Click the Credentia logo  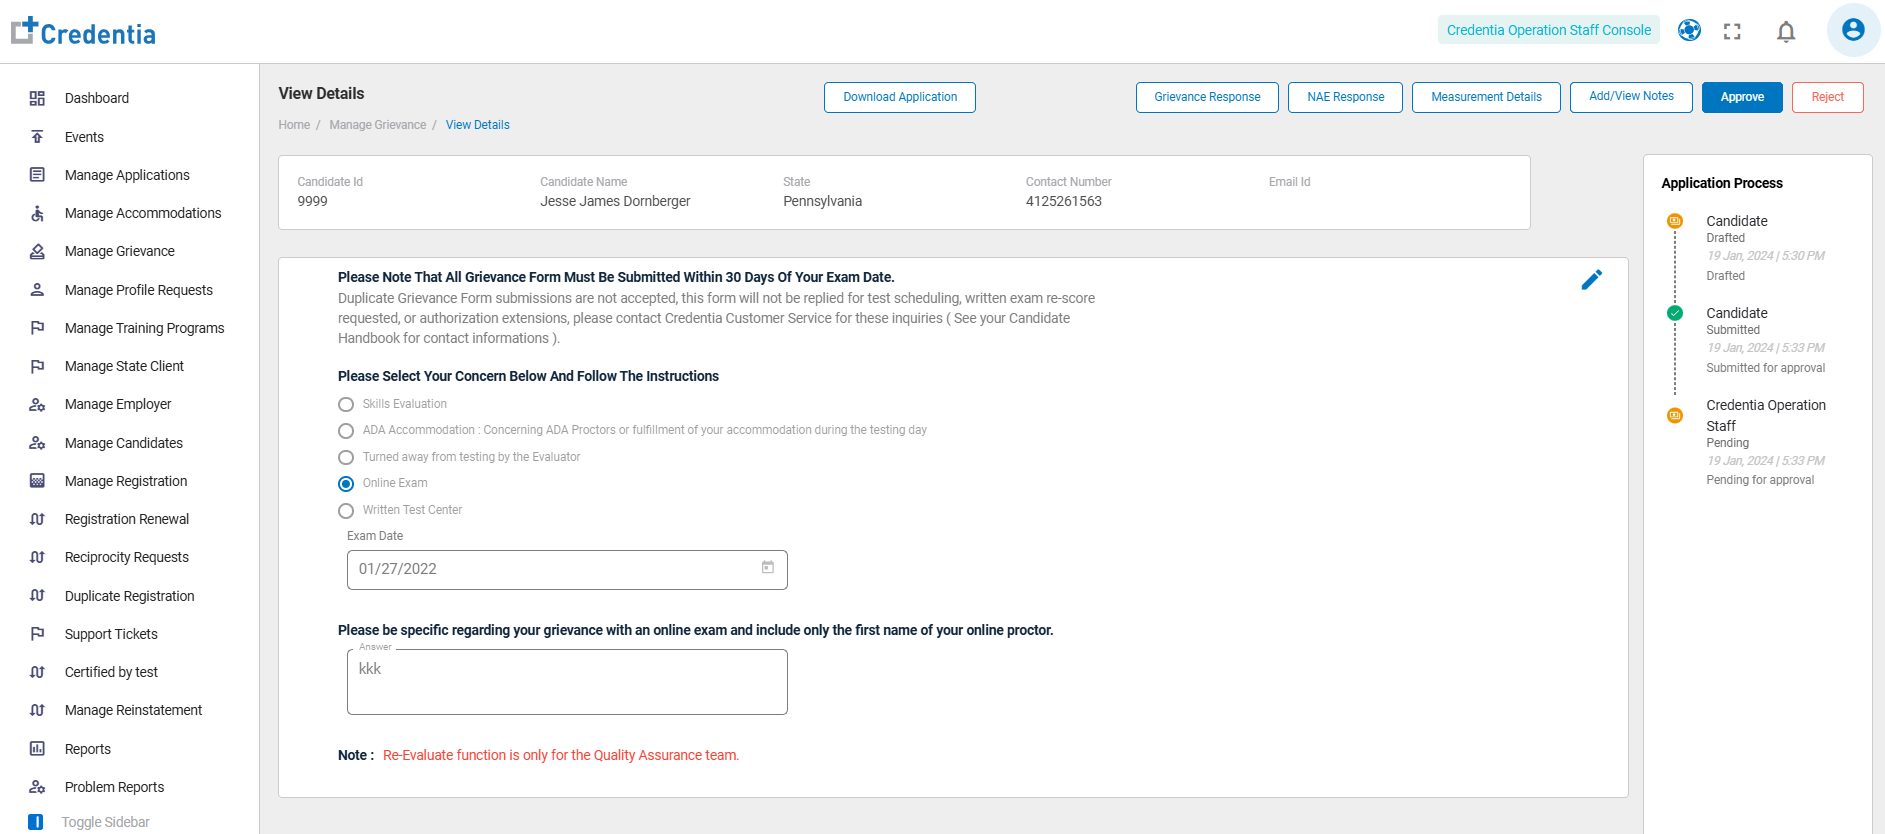click(84, 32)
